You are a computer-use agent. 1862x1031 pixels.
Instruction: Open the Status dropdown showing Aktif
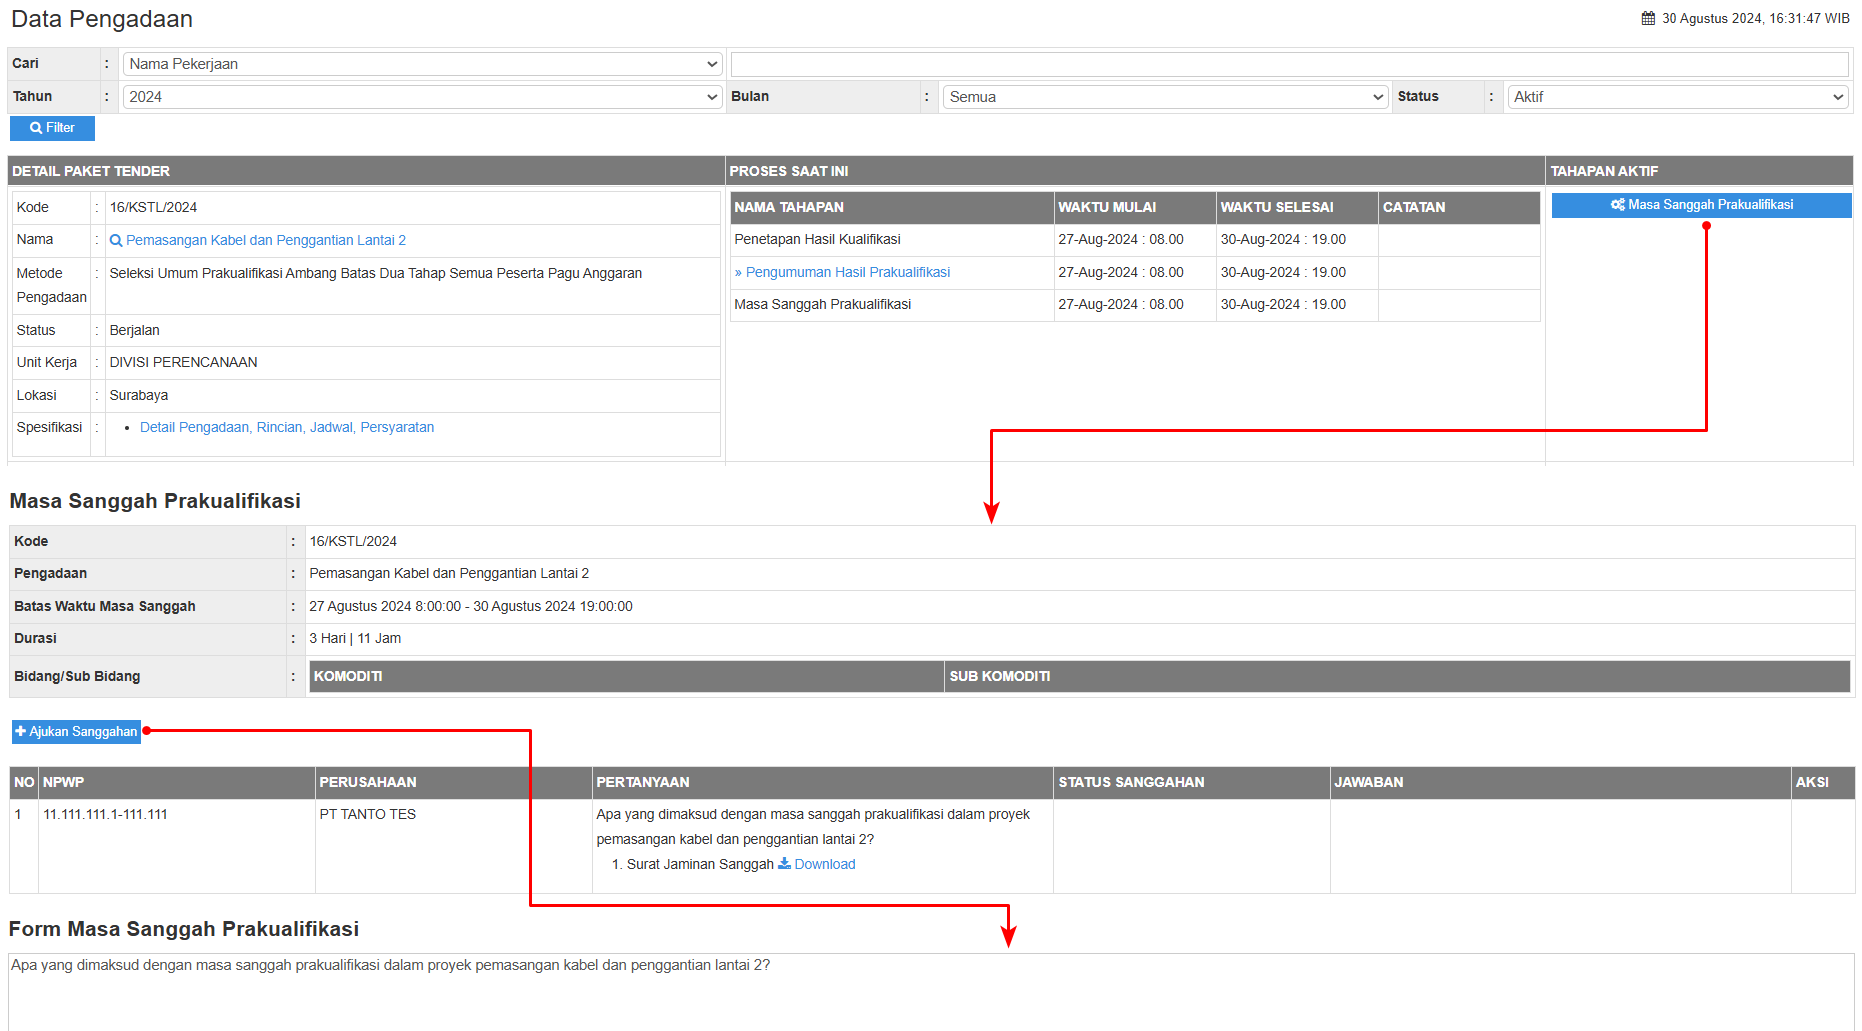pos(1677,97)
